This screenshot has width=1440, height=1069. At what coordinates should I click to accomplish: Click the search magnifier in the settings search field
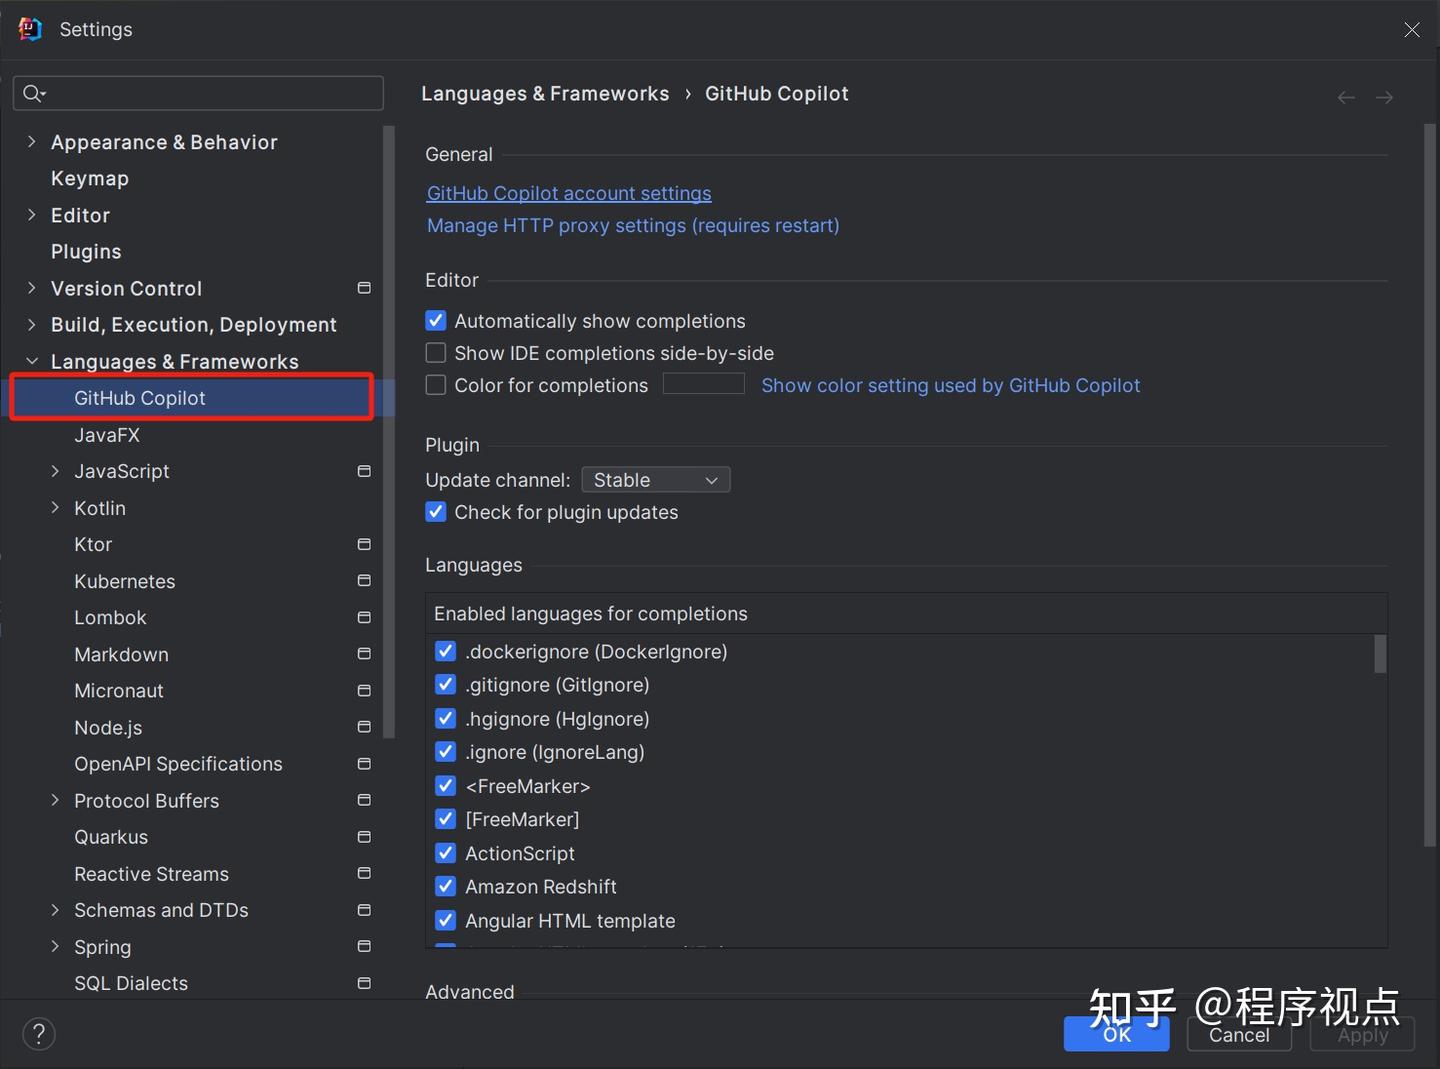(33, 92)
